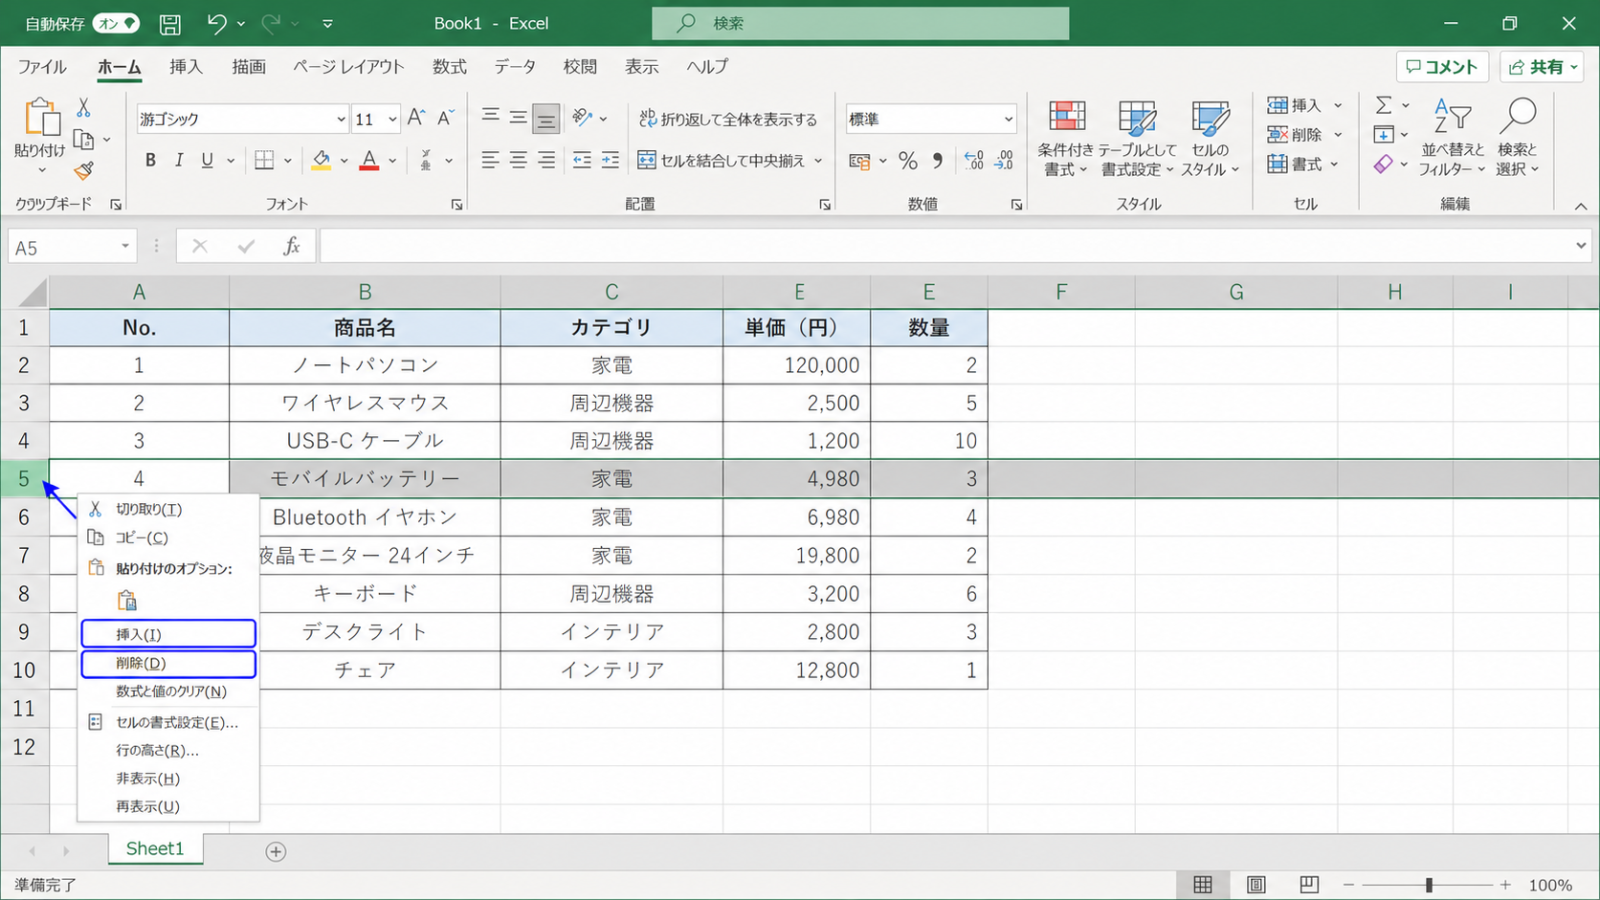1600x900 pixels.
Task: Toggle Italic formatting
Action: (x=179, y=160)
